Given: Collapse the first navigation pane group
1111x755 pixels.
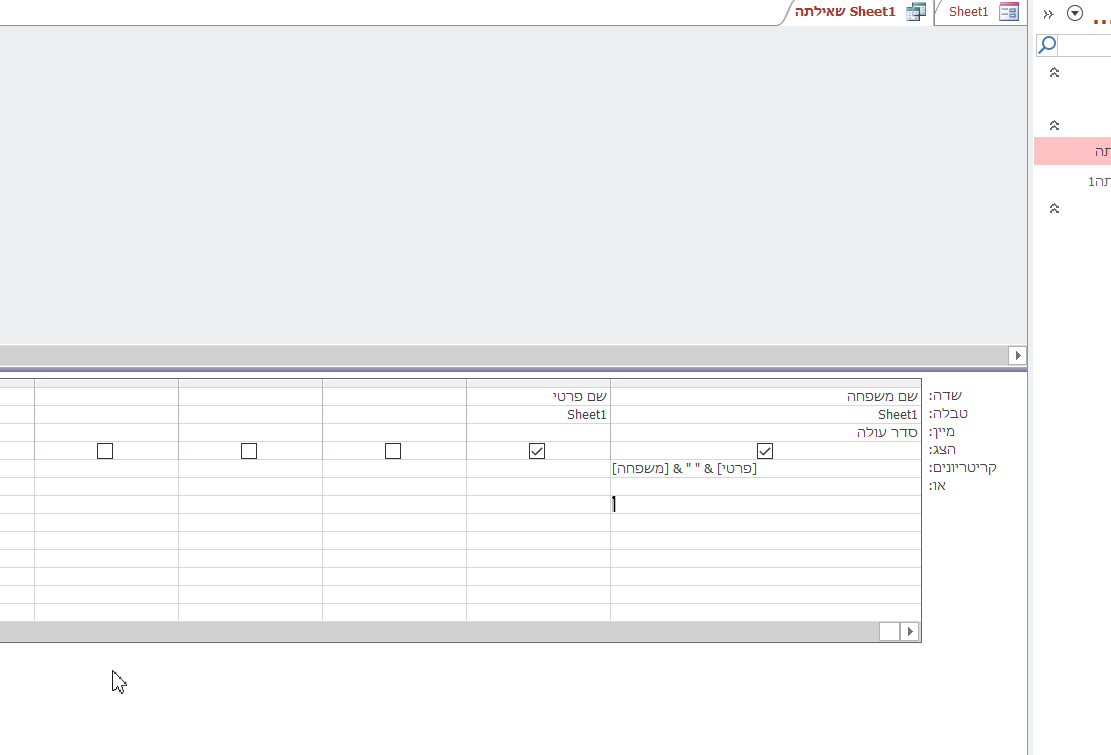Looking at the screenshot, I should coord(1054,72).
